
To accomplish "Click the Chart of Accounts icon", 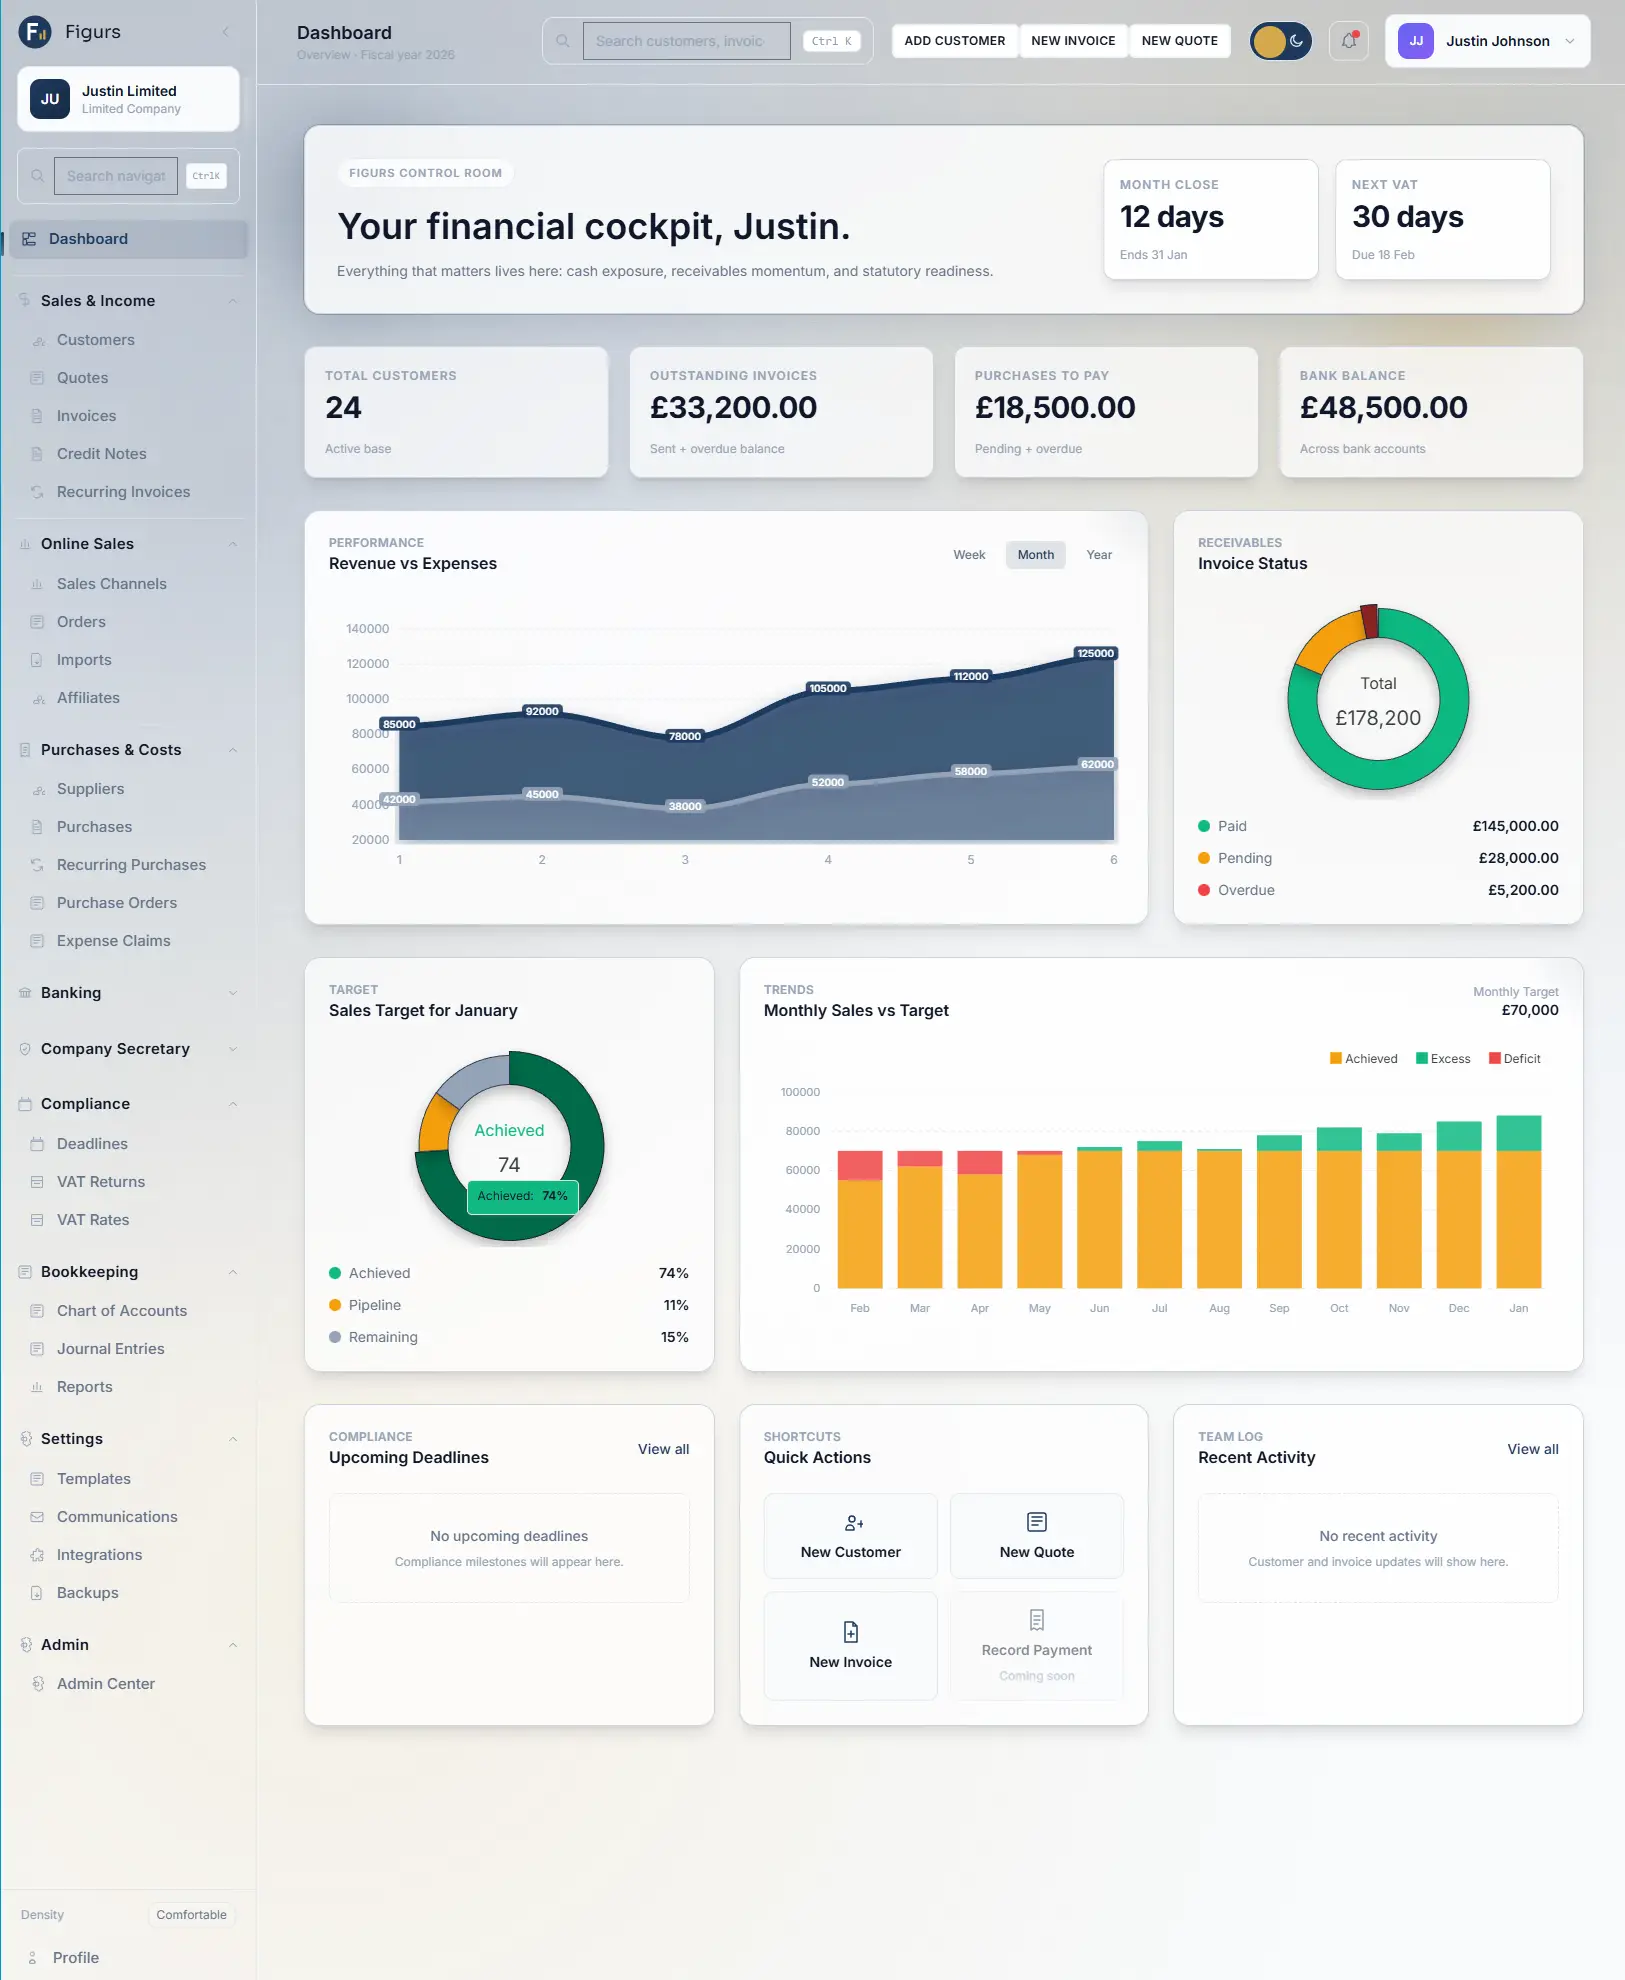I will coord(37,1310).
